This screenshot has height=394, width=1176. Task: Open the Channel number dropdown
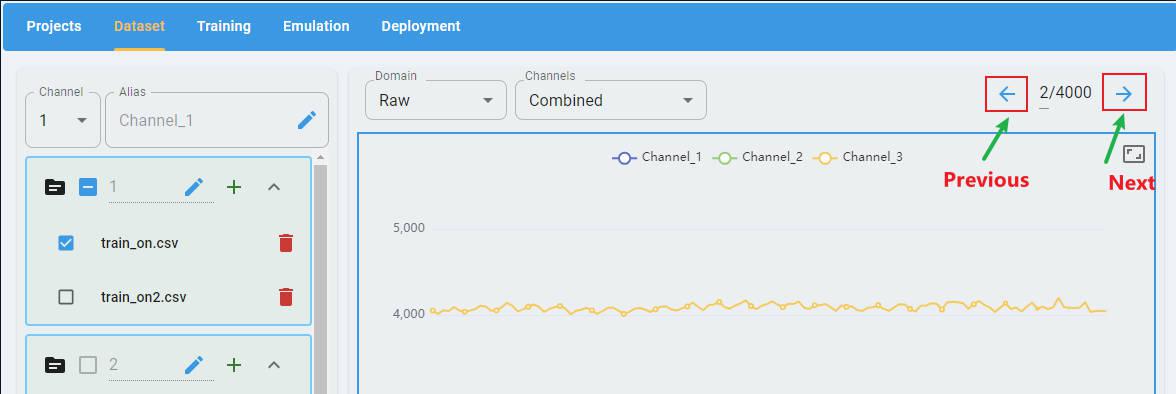click(x=63, y=120)
